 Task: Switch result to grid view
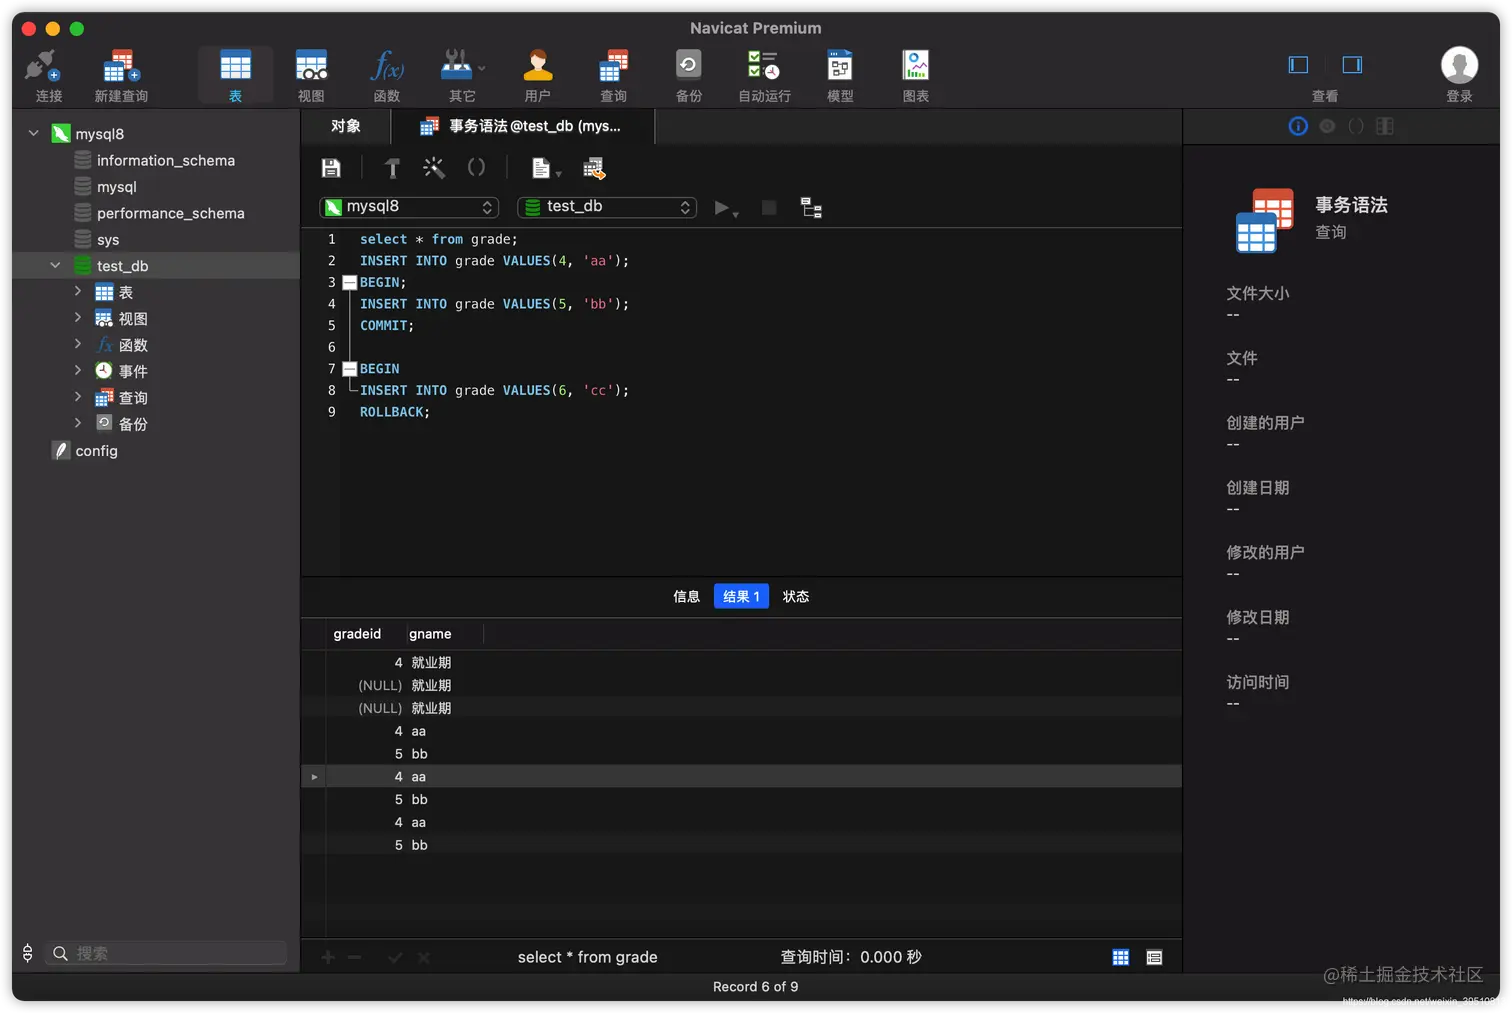tap(1121, 957)
